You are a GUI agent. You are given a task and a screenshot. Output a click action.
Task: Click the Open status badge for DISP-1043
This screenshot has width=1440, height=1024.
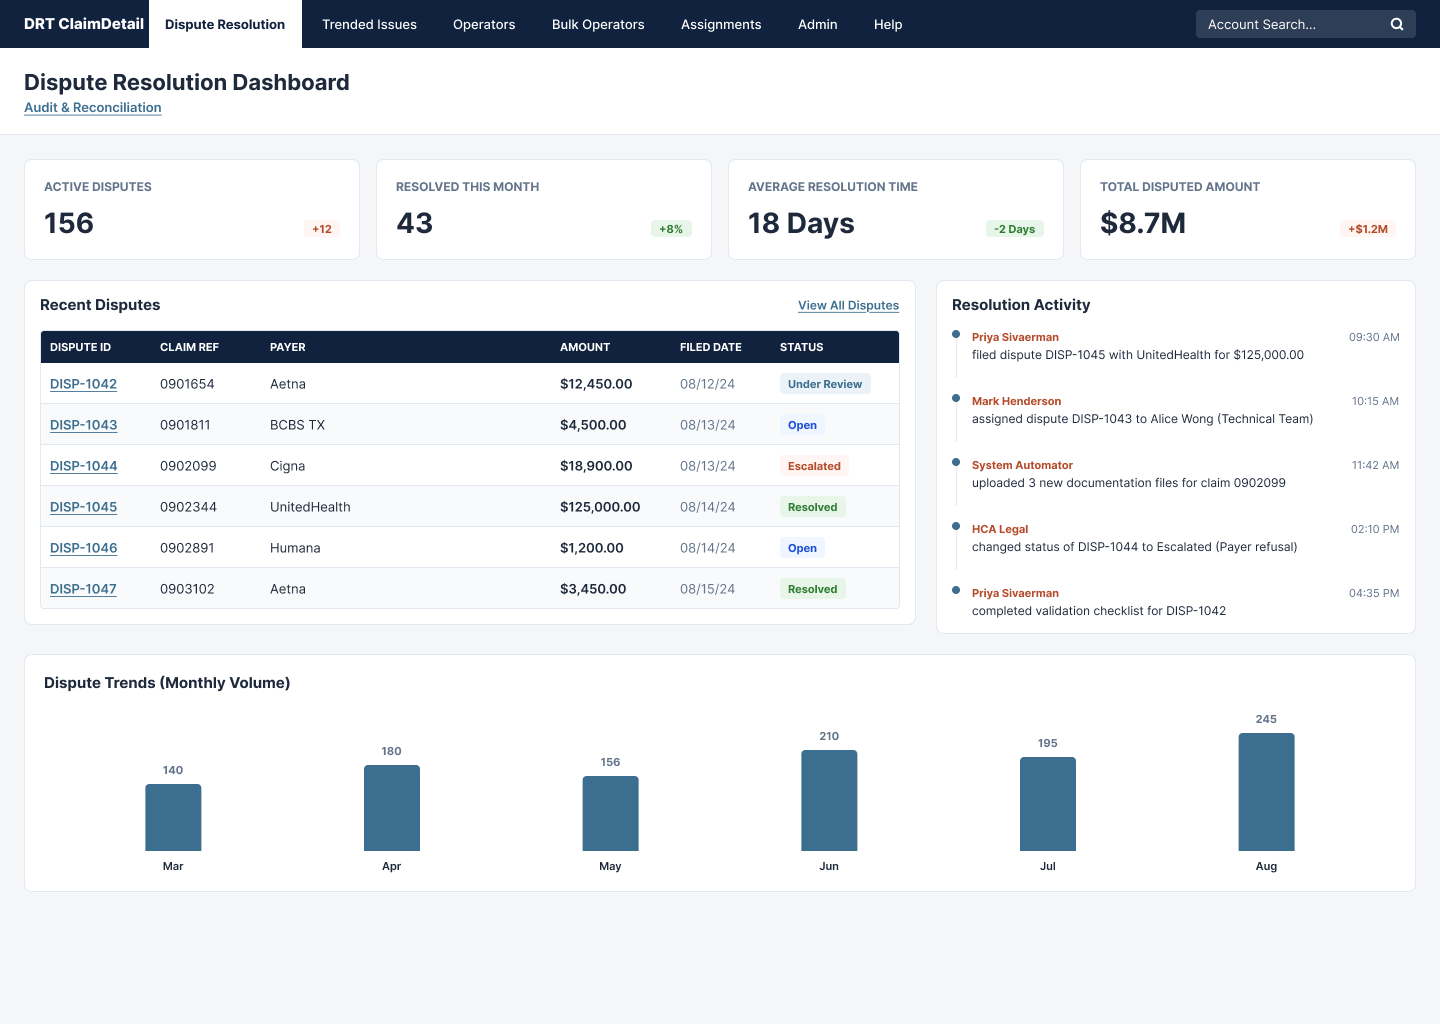802,425
